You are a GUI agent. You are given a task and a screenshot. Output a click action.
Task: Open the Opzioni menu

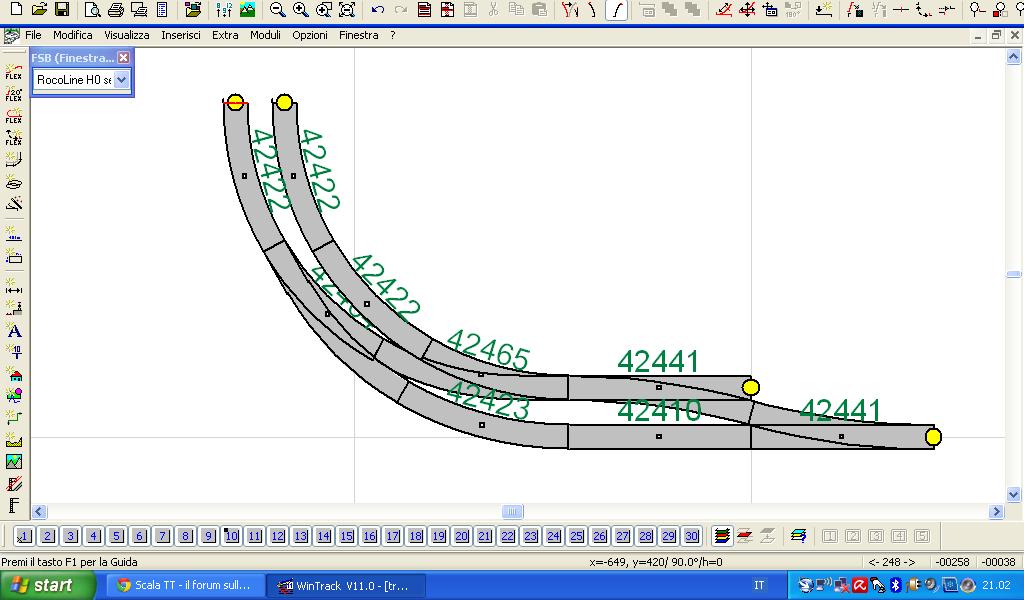[310, 35]
